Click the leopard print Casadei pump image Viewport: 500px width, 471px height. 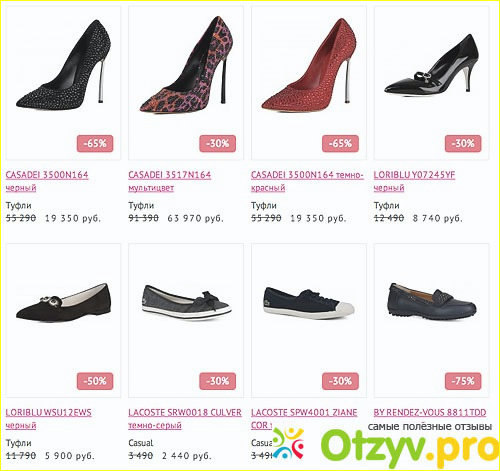(x=186, y=64)
